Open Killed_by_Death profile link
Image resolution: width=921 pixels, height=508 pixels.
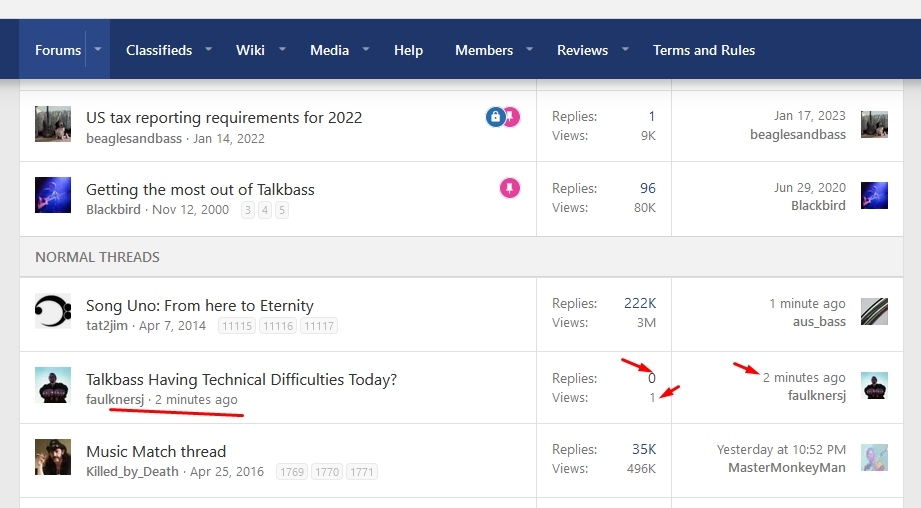[132, 472]
